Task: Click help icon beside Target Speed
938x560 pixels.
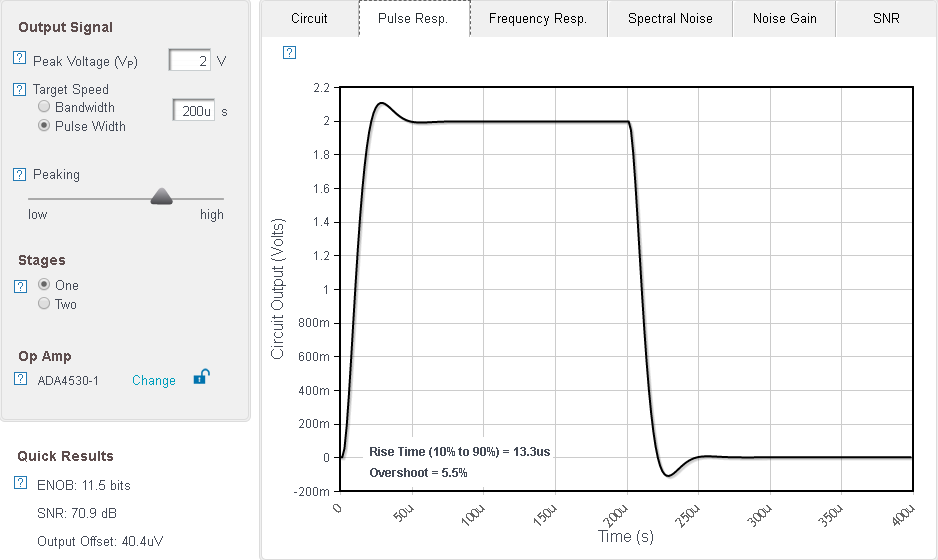Action: (19, 89)
